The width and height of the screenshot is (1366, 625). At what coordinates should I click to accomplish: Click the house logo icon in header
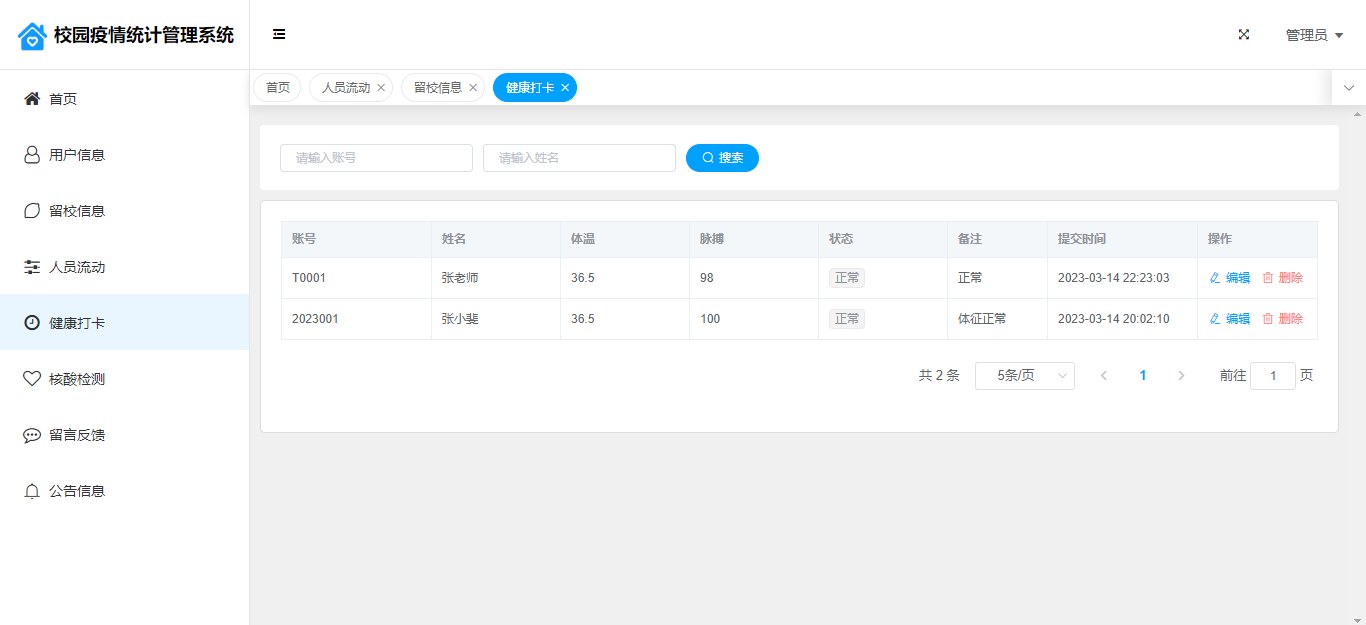coord(32,36)
